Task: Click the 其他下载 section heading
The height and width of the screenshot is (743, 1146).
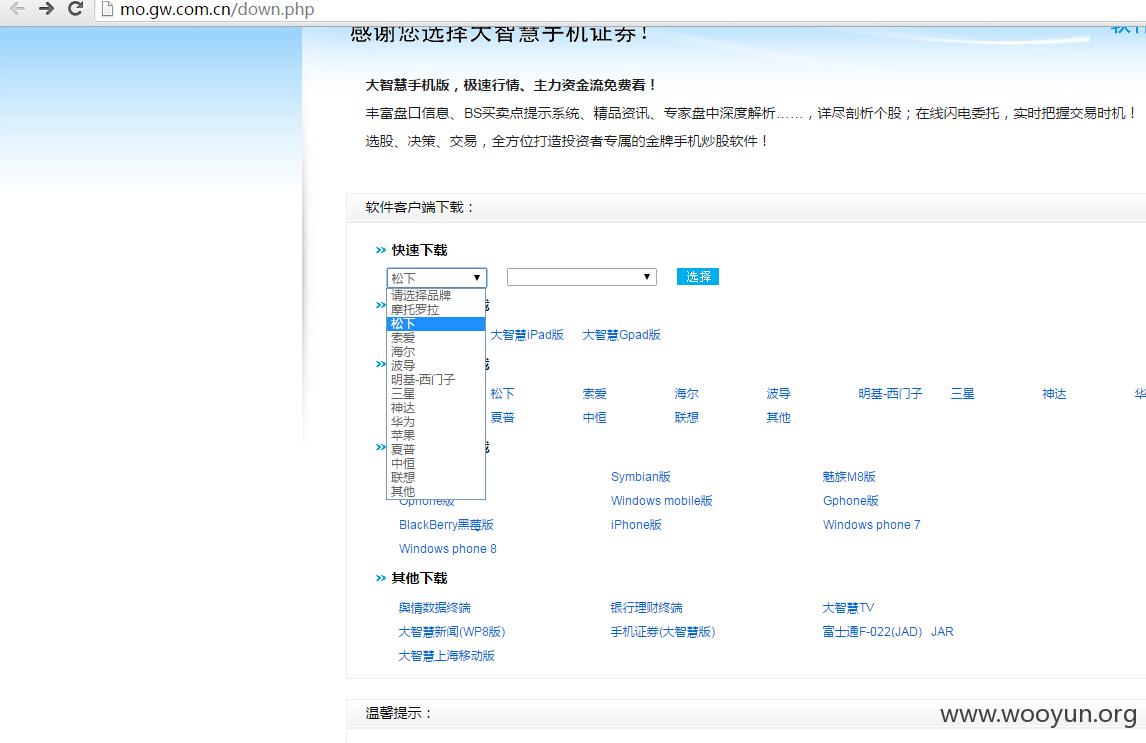Action: [419, 578]
